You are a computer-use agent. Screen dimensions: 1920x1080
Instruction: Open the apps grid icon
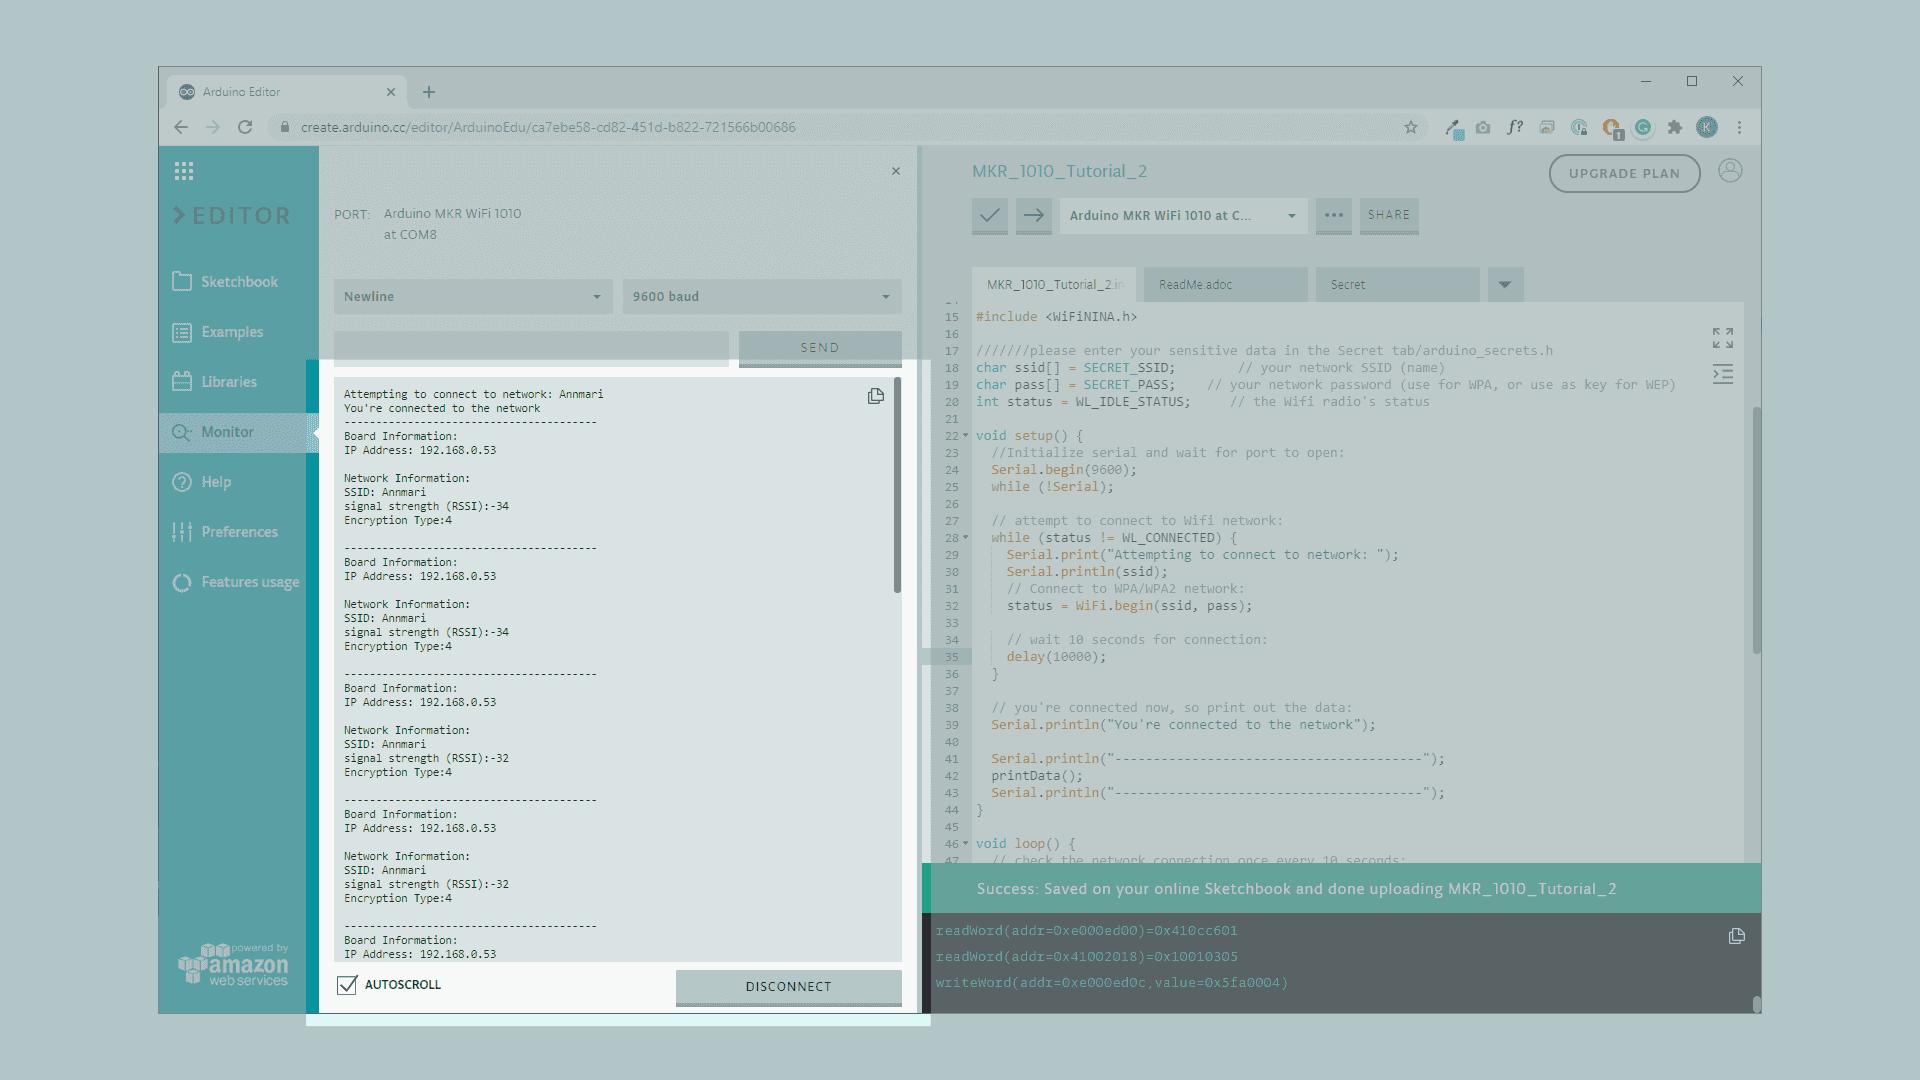[184, 171]
